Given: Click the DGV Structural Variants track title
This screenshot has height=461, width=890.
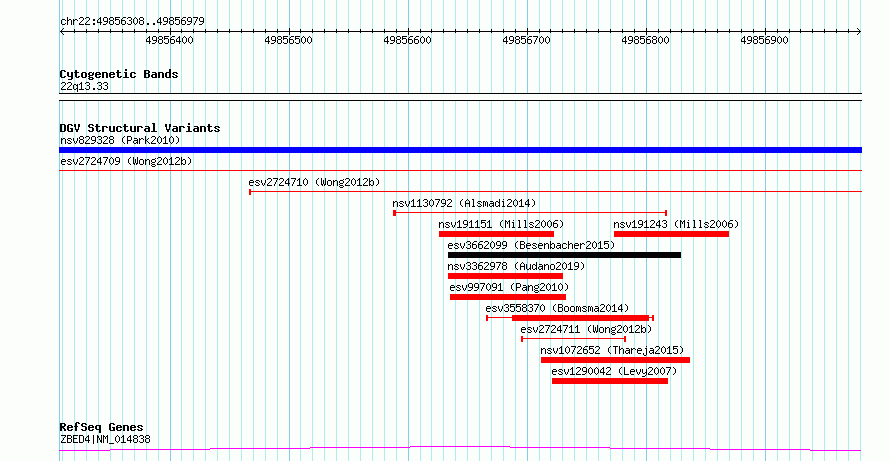Looking at the screenshot, I should pos(140,128).
